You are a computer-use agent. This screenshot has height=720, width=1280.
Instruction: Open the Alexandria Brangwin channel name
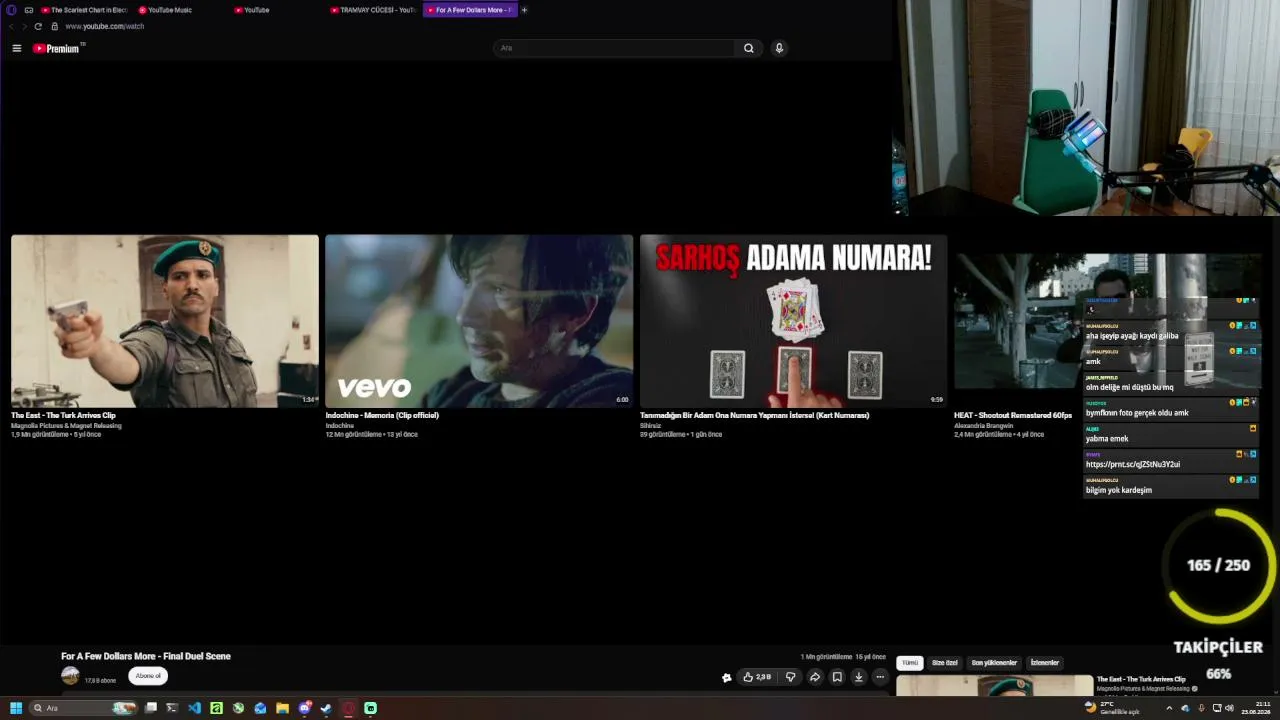[982, 425]
